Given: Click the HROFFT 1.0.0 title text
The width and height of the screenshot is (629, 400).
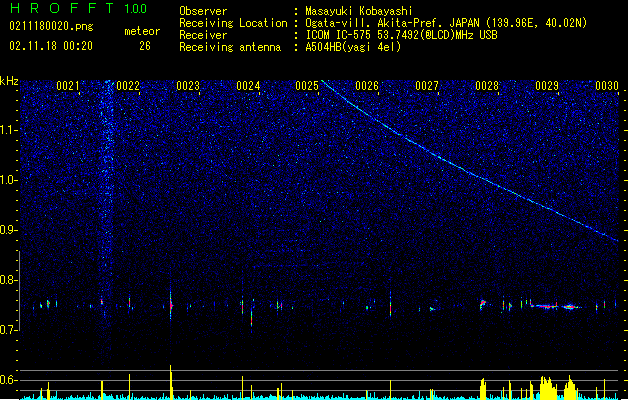Looking at the screenshot, I should 78,8.
